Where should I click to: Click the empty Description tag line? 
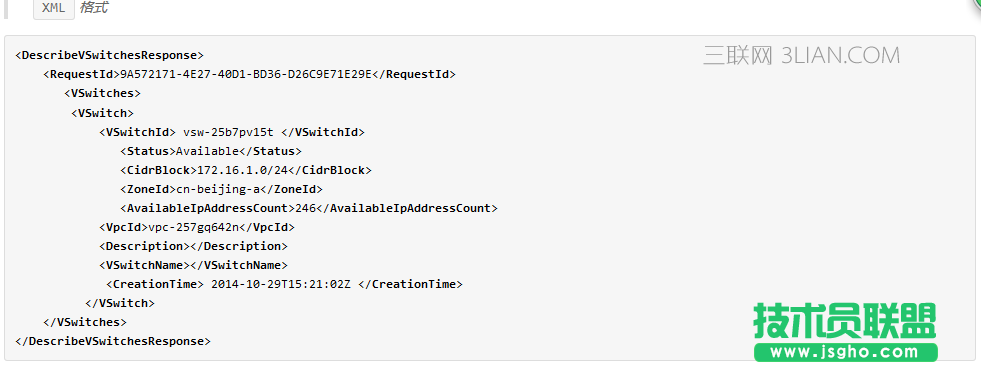[193, 246]
